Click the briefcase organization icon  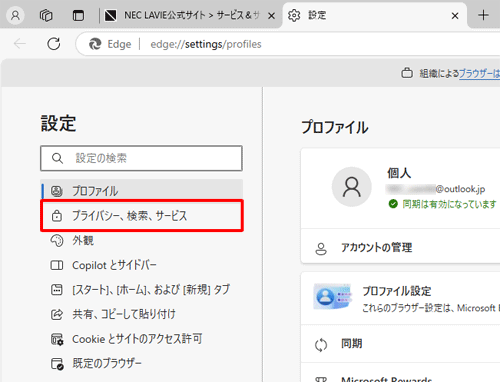(407, 73)
